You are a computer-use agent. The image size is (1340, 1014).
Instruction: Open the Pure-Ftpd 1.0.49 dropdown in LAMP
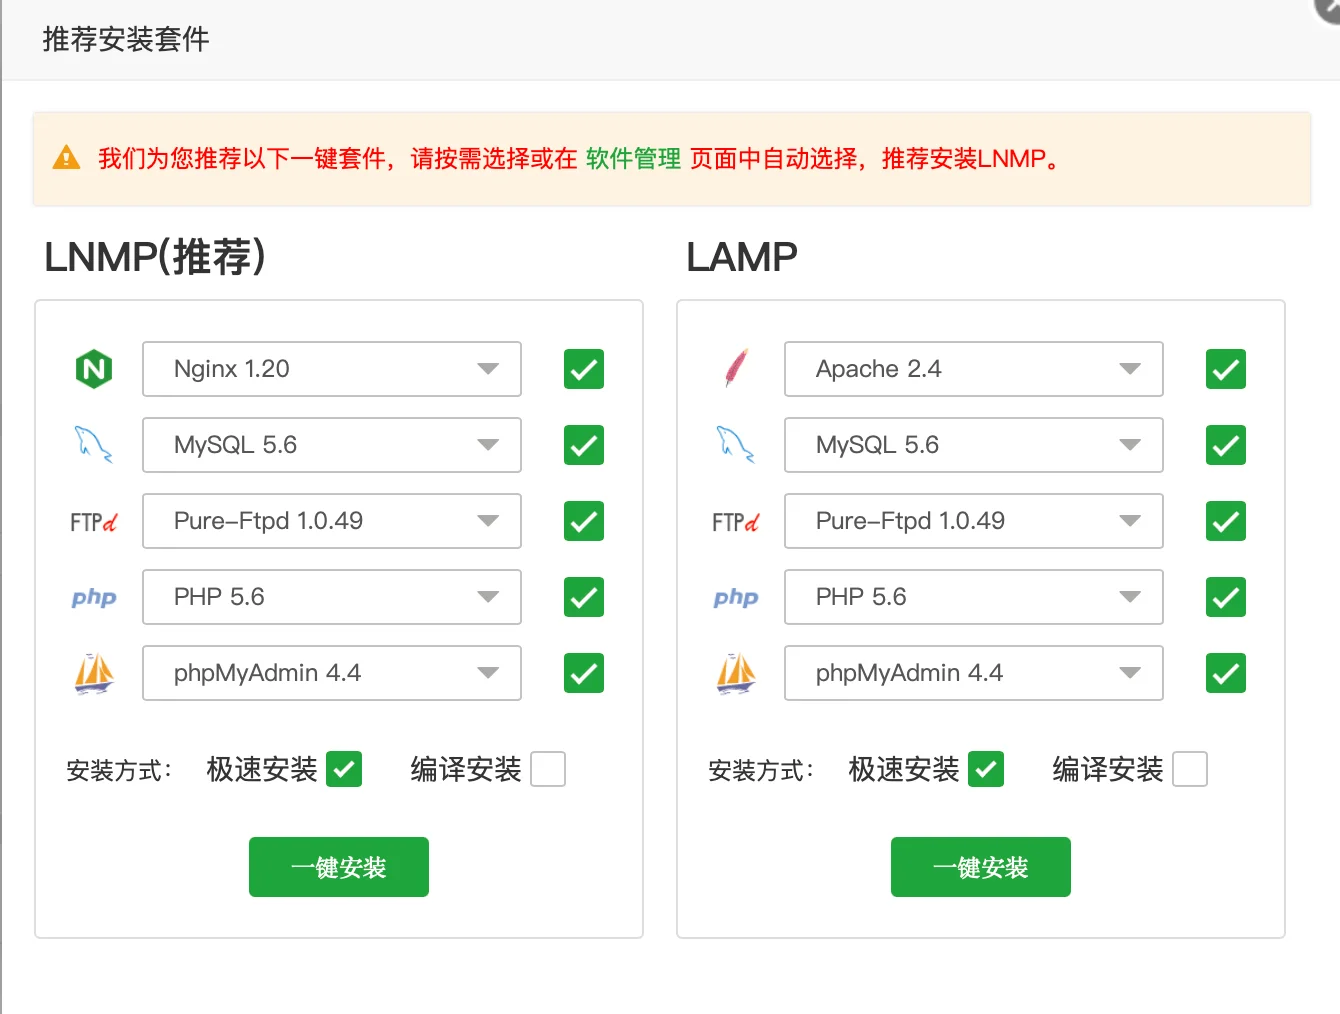pyautogui.click(x=974, y=521)
